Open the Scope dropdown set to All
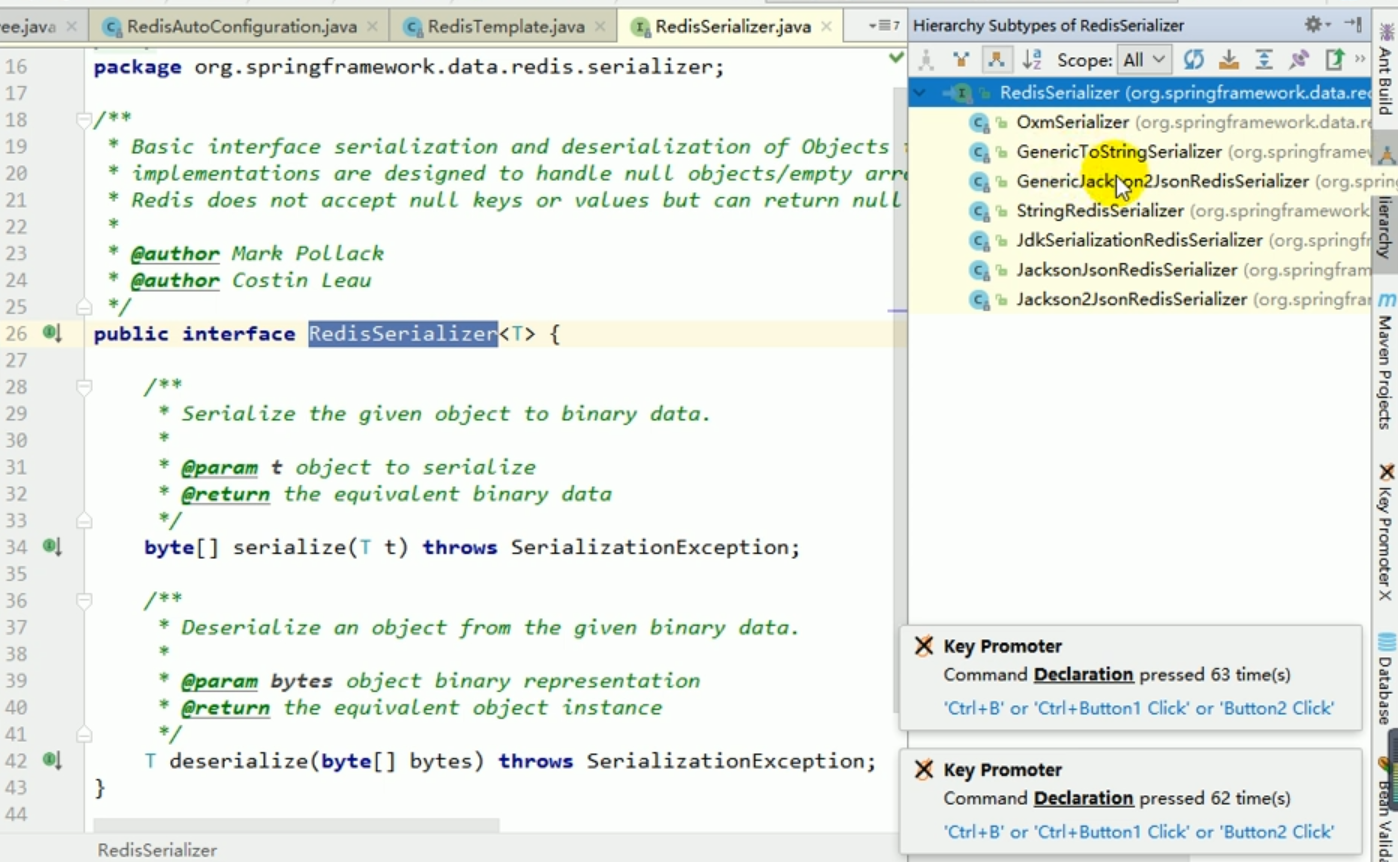Image resolution: width=1398 pixels, height=862 pixels. [1144, 60]
